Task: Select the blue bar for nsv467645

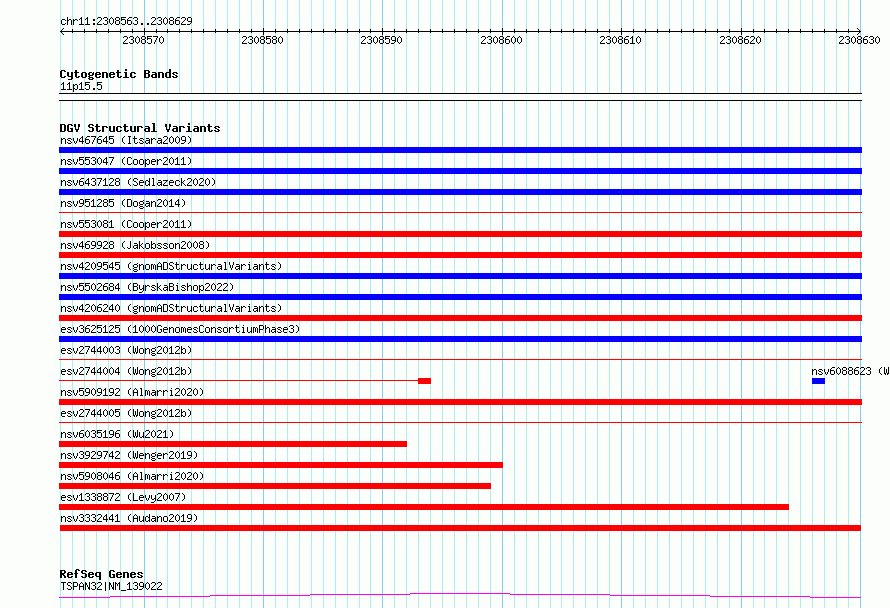Action: (460, 150)
